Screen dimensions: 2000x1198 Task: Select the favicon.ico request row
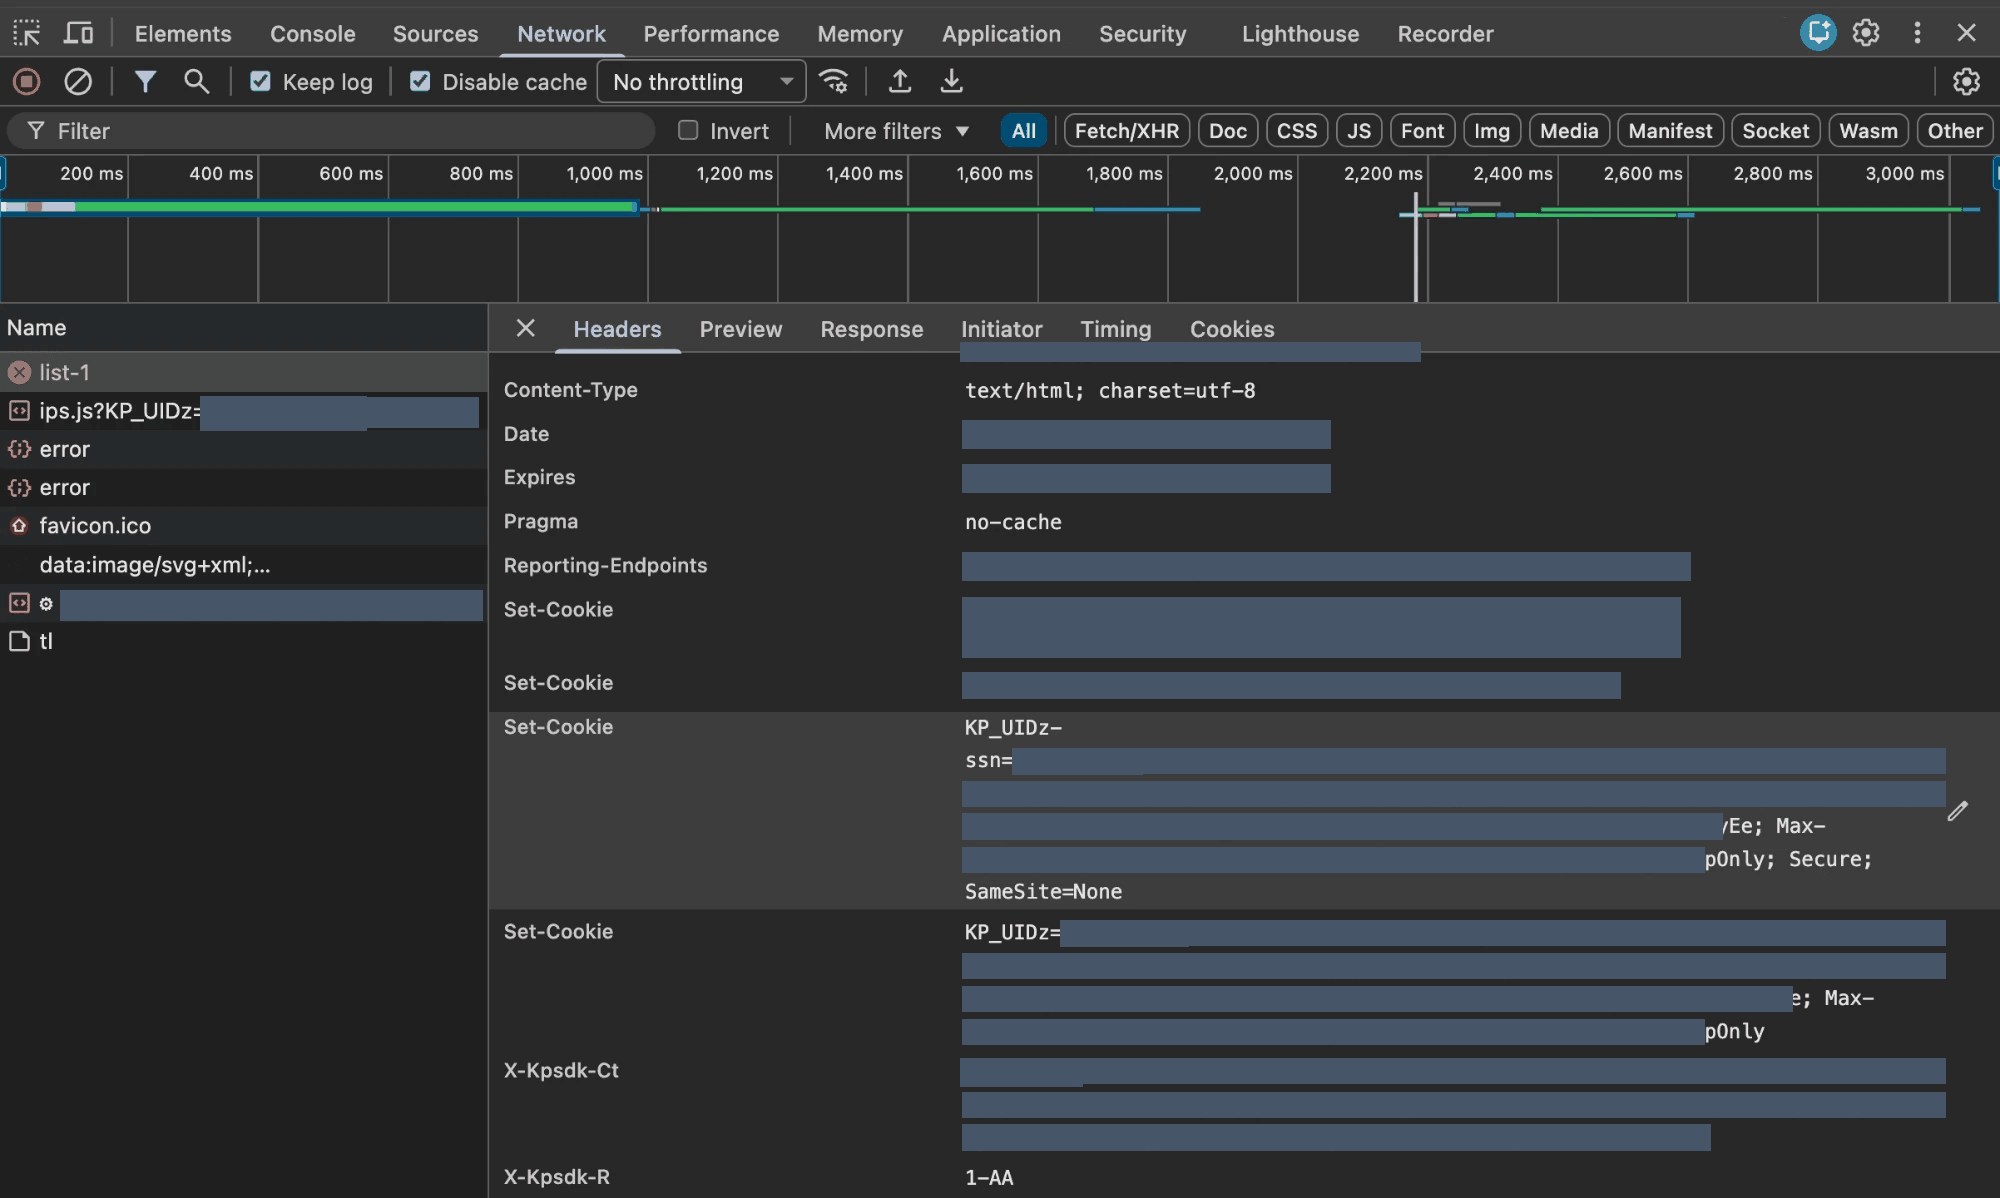(x=244, y=525)
